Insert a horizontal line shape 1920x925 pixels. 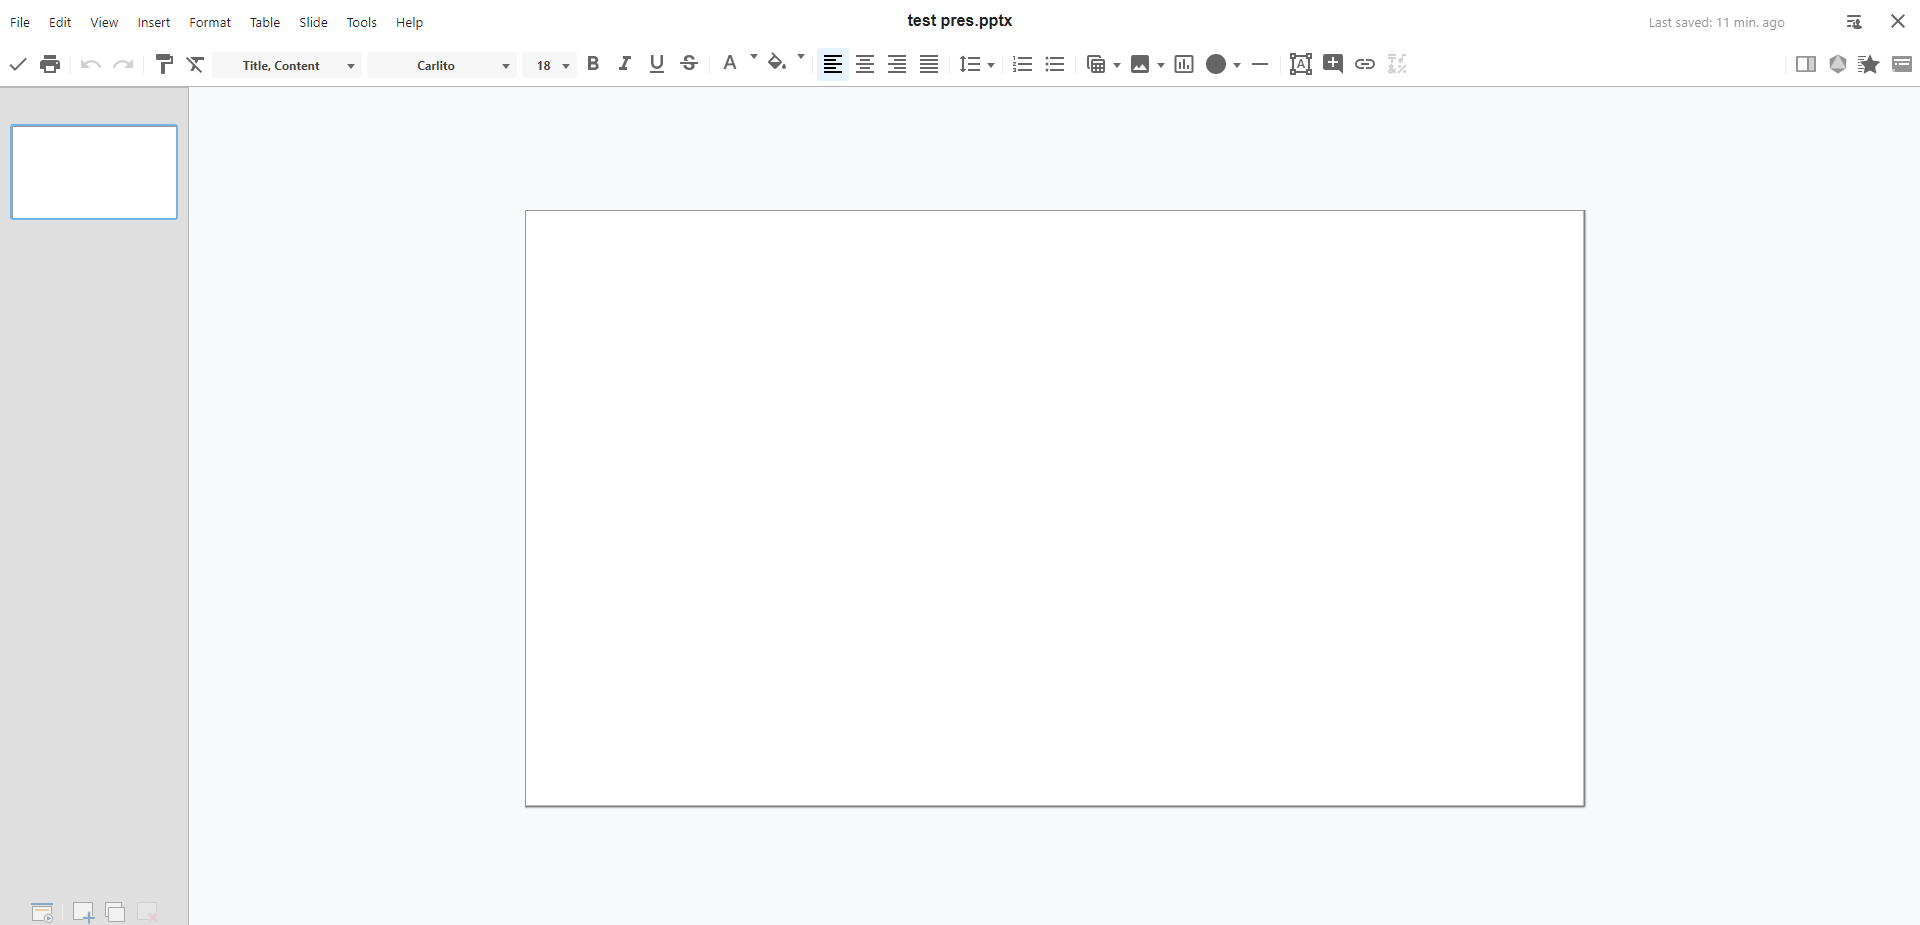(x=1259, y=64)
